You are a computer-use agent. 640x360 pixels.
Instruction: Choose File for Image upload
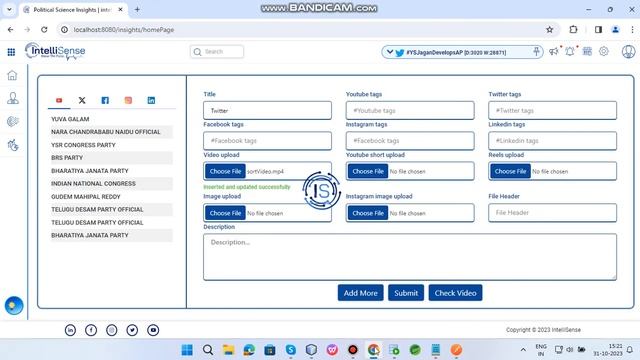click(225, 213)
